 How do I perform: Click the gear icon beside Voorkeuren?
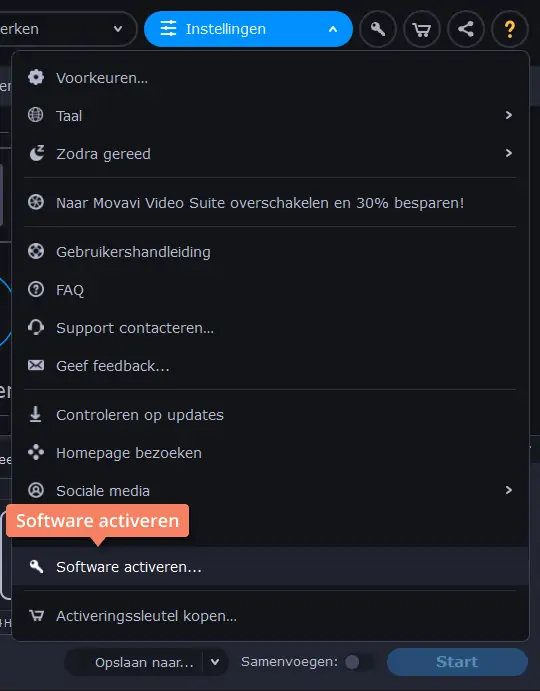click(x=36, y=78)
